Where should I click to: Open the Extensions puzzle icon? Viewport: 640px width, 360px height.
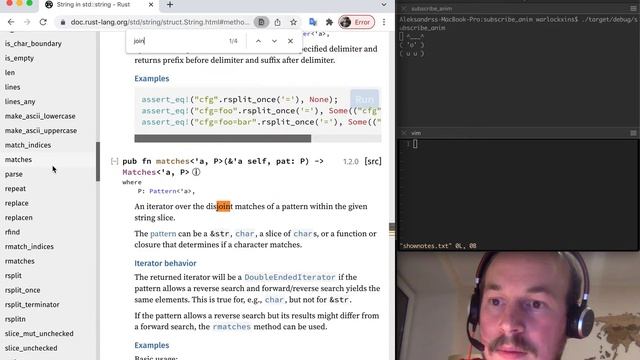(329, 22)
